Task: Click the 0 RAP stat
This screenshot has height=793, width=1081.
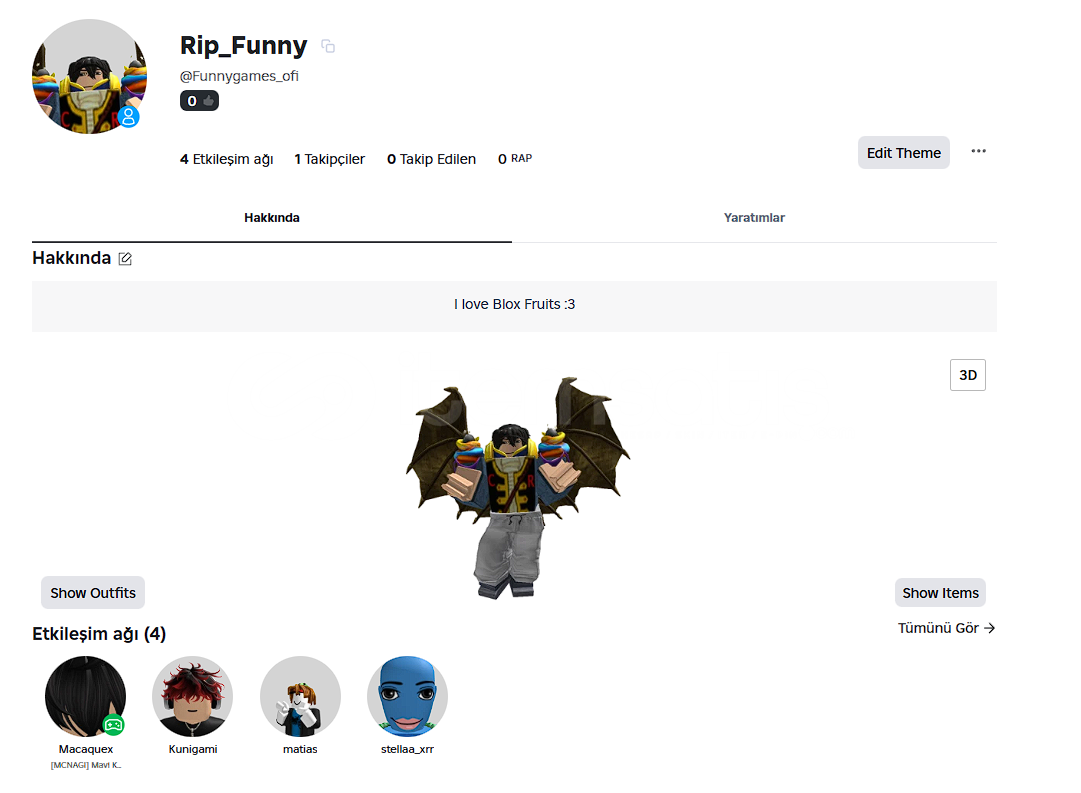Action: point(515,159)
